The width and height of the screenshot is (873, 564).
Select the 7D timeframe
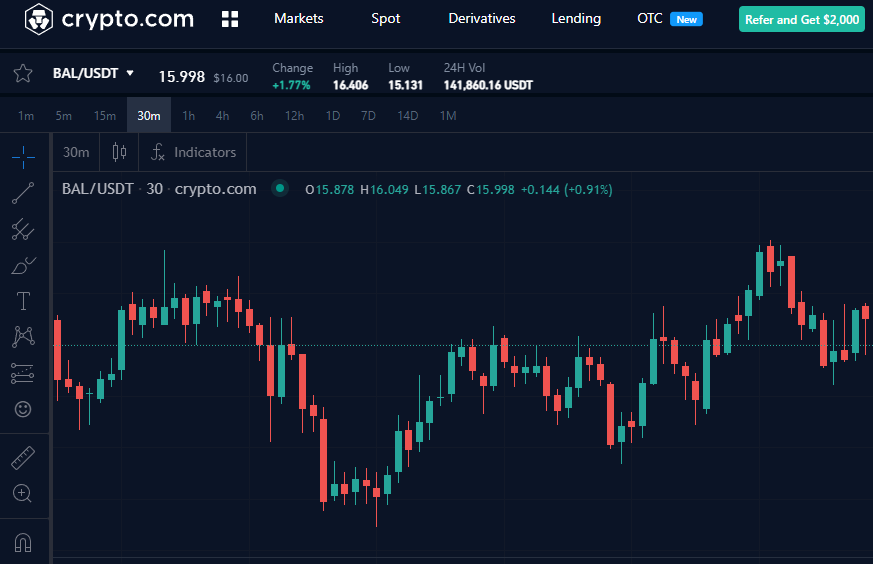[368, 116]
